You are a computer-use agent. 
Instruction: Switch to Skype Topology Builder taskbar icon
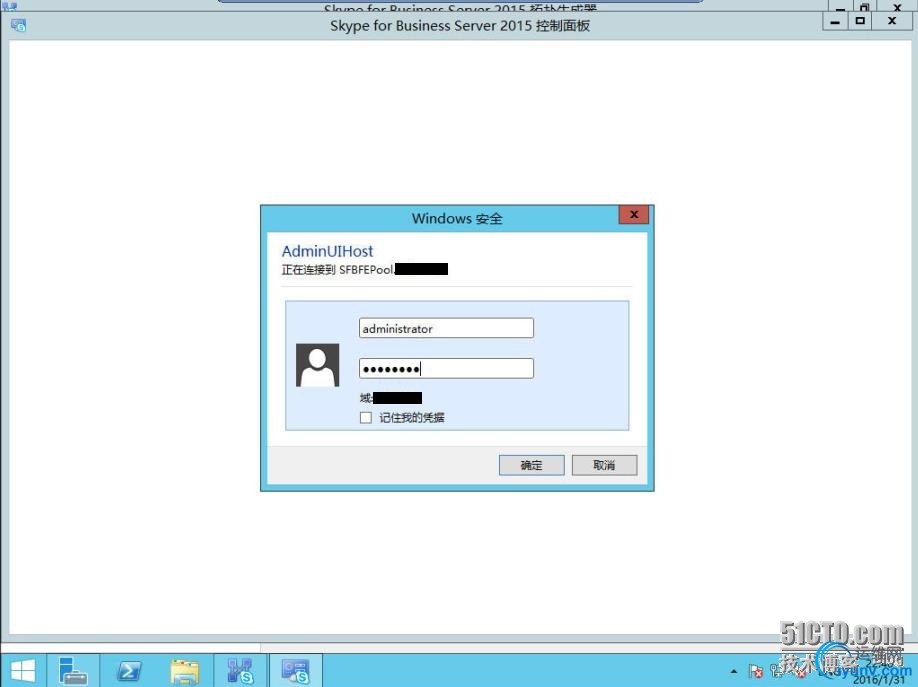(240, 671)
